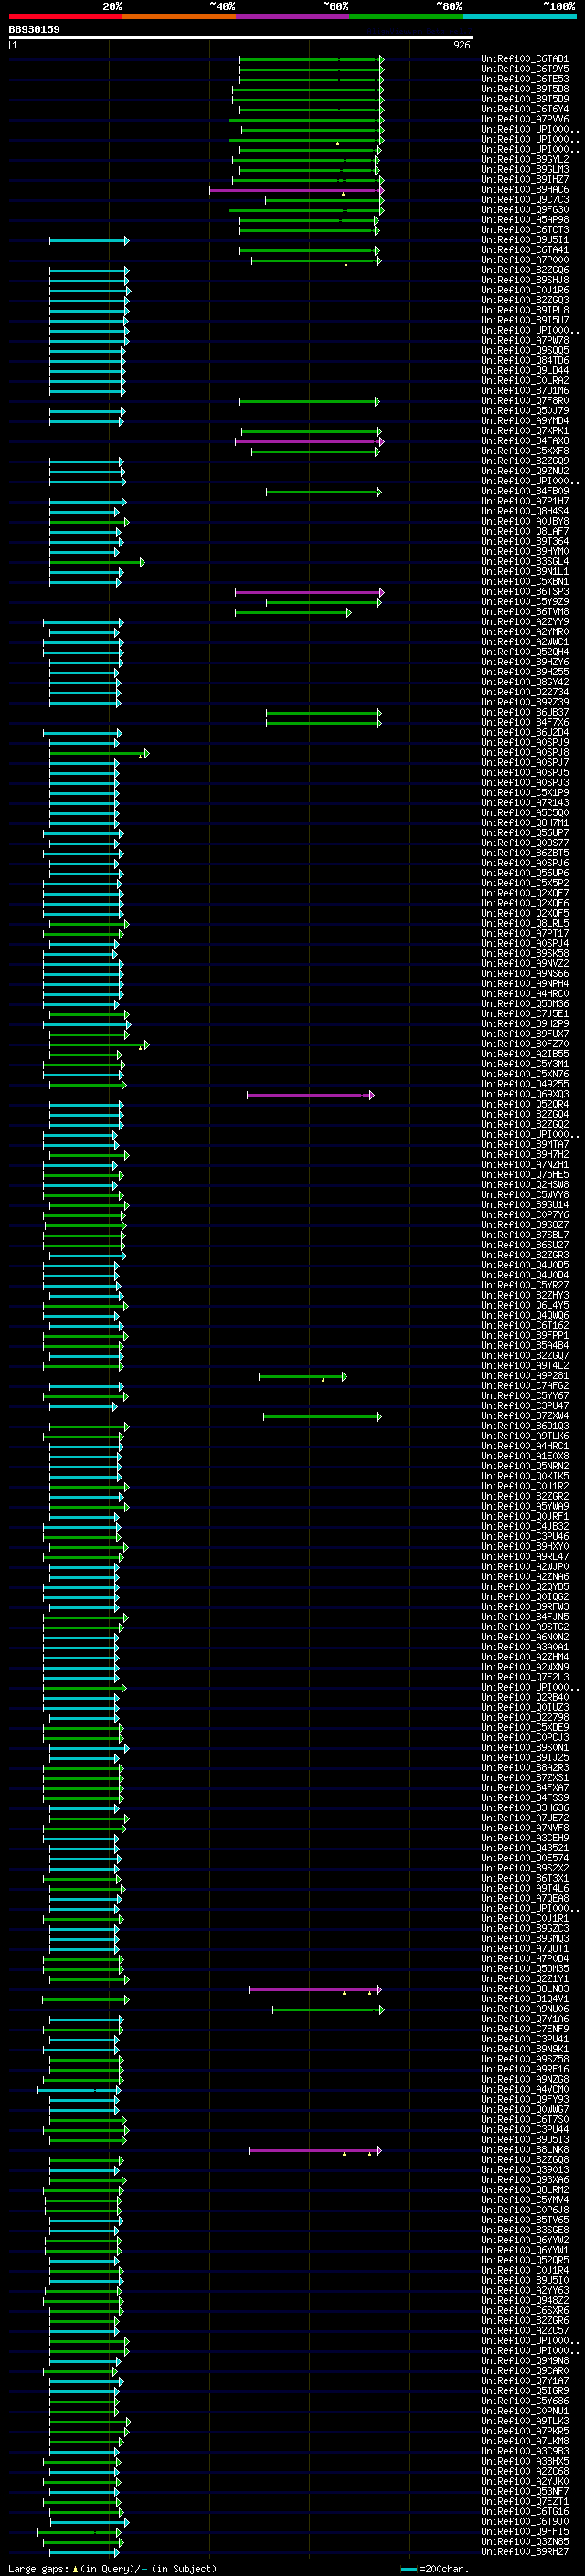Image resolution: width=585 pixels, height=2576 pixels.
Task: Click the magenta alignment bar for UniRef100_B6TSP3
Action: 309,592
